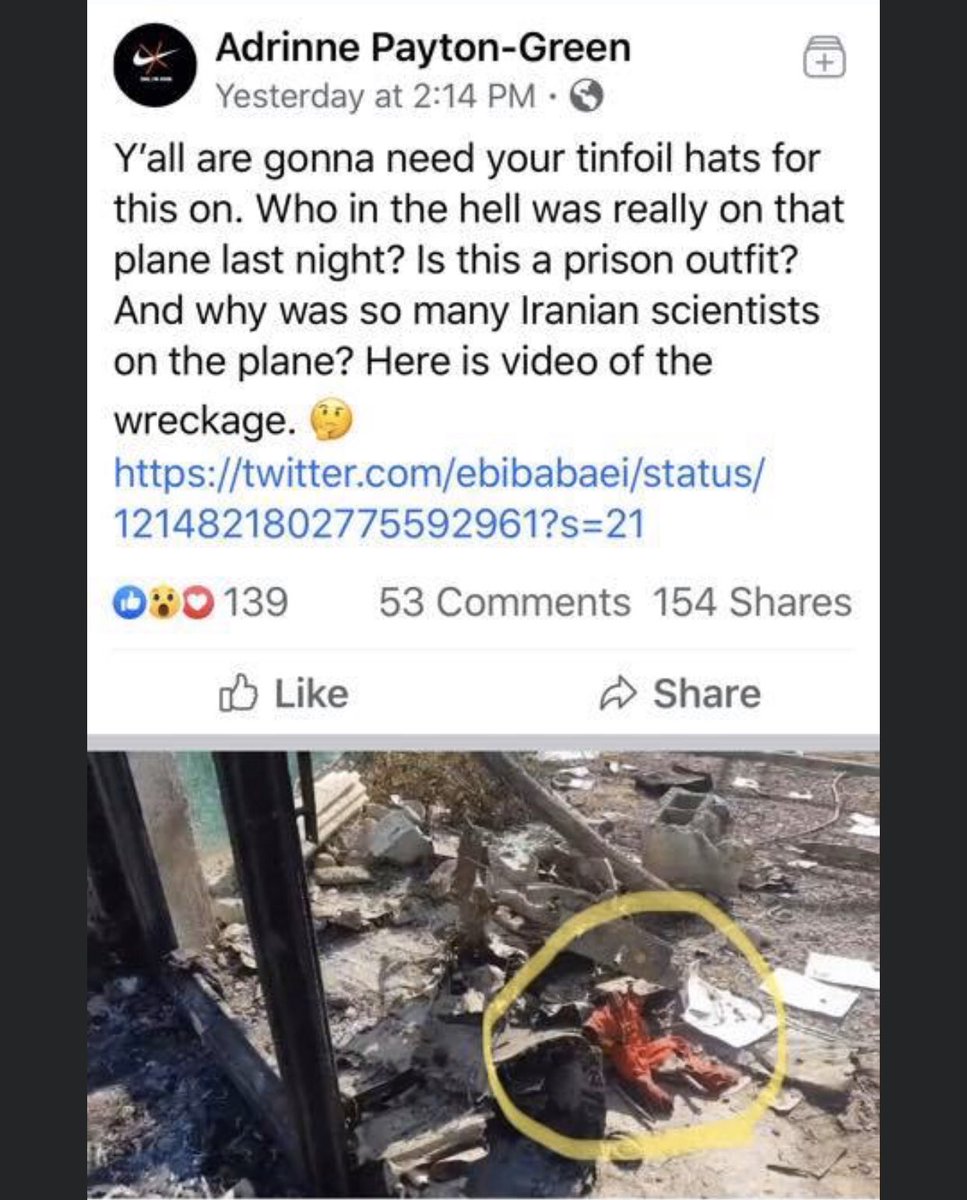Image resolution: width=967 pixels, height=1200 pixels.
Task: Click the public globe privacy icon
Action: click(x=587, y=96)
